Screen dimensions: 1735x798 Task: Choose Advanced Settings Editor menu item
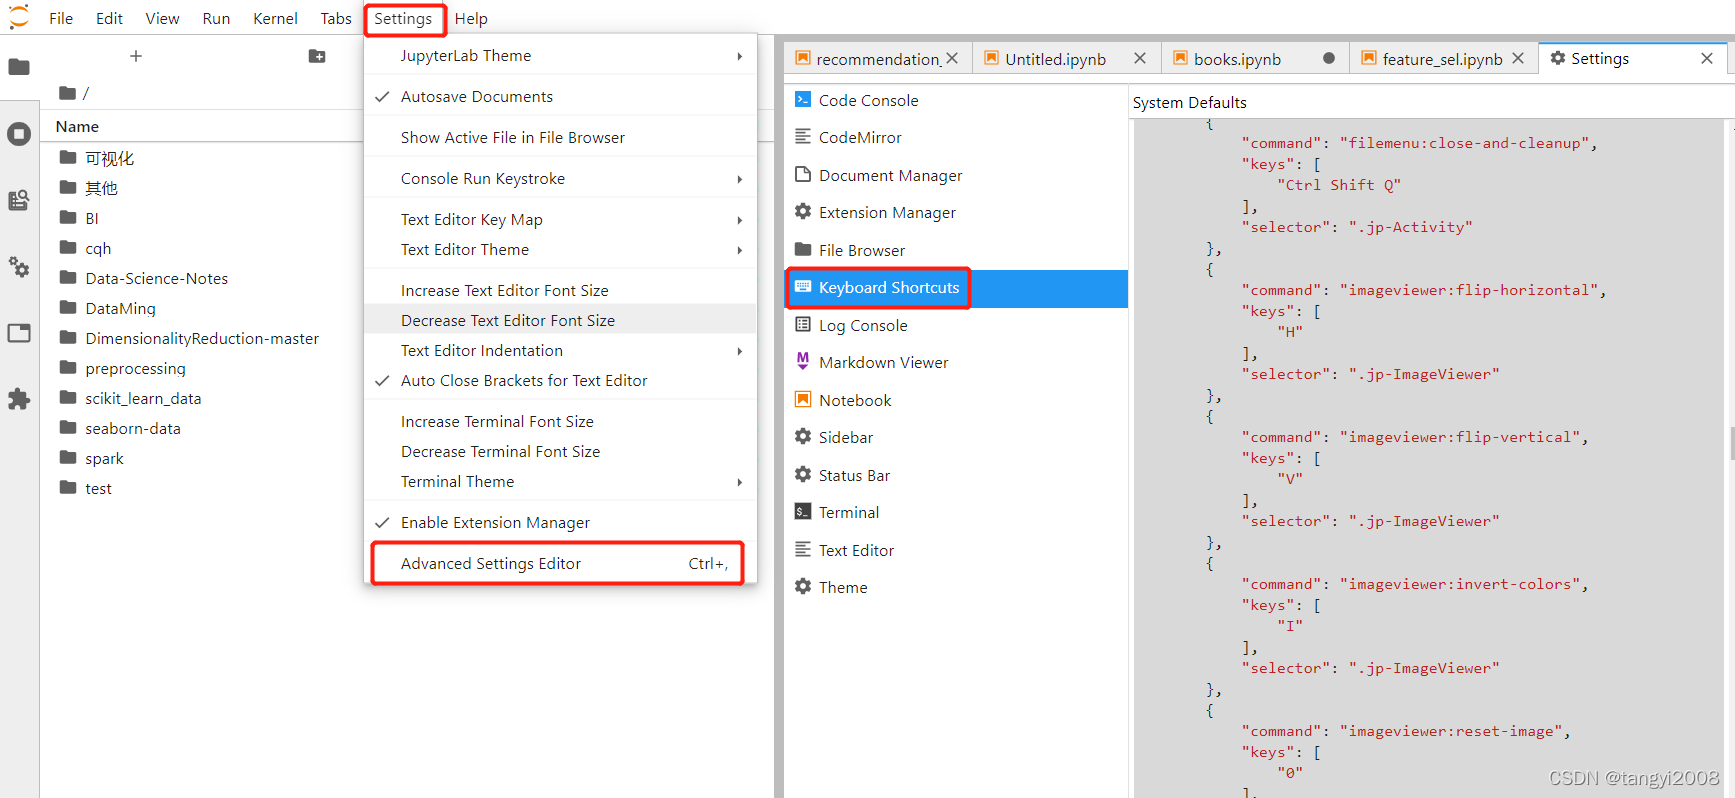coord(560,563)
